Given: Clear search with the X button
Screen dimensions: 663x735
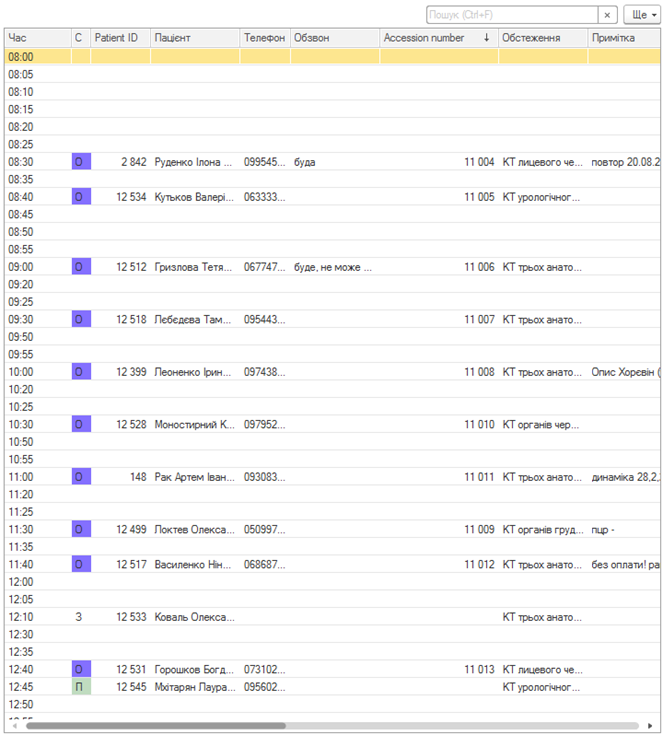Looking at the screenshot, I should coord(608,15).
